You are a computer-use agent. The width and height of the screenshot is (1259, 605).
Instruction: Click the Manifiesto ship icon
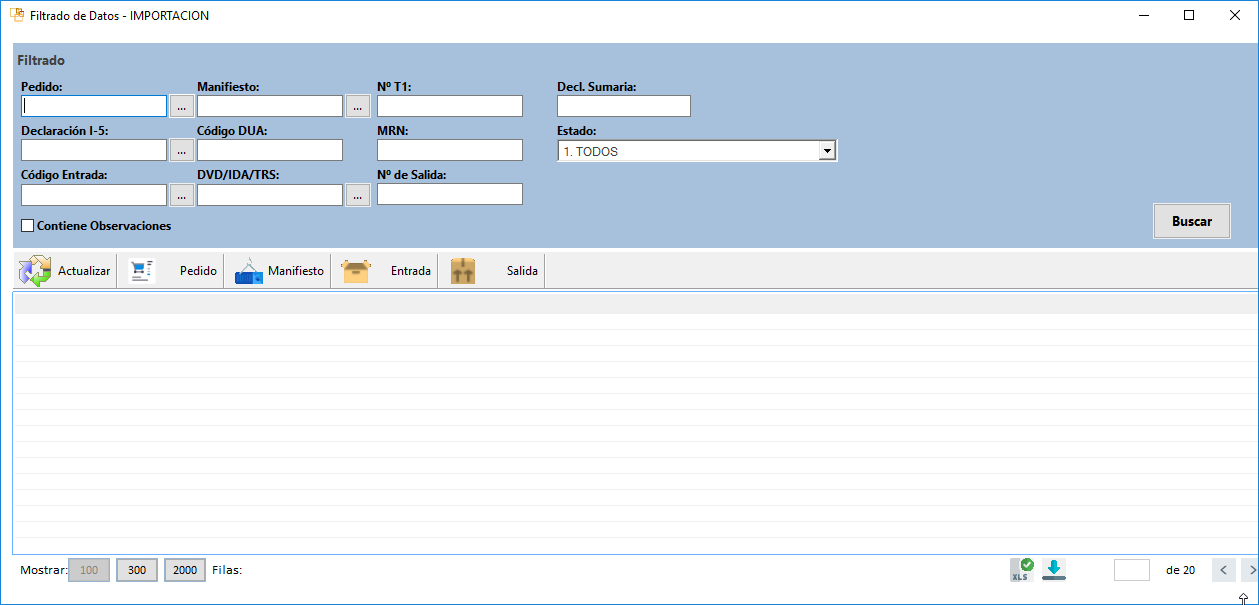click(x=249, y=271)
